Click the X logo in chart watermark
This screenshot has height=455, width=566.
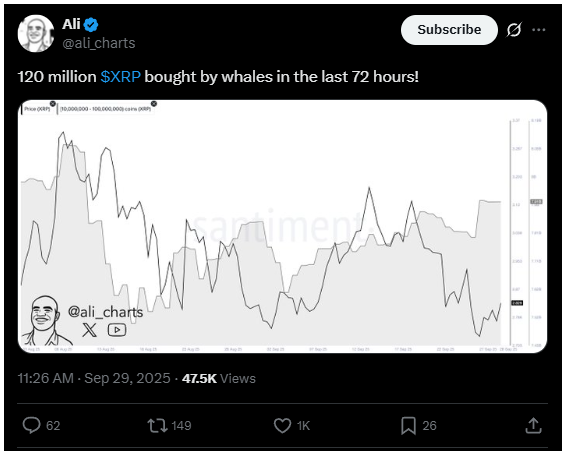coord(90,330)
